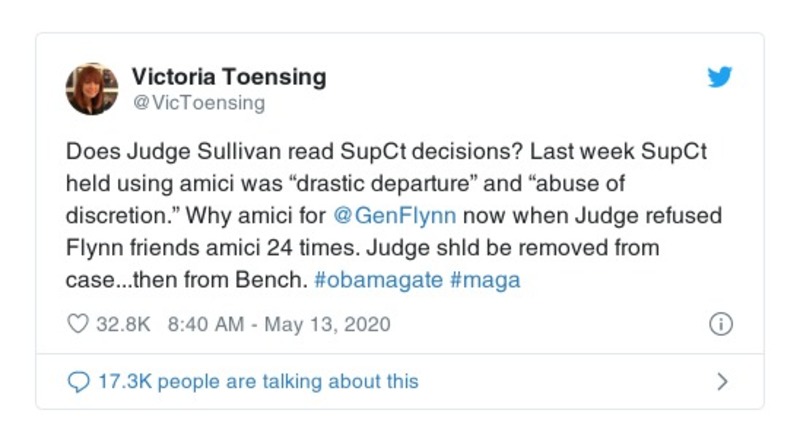Click the Victoria Toensing display name
Viewport: 800px width, 445px height.
[x=229, y=77]
